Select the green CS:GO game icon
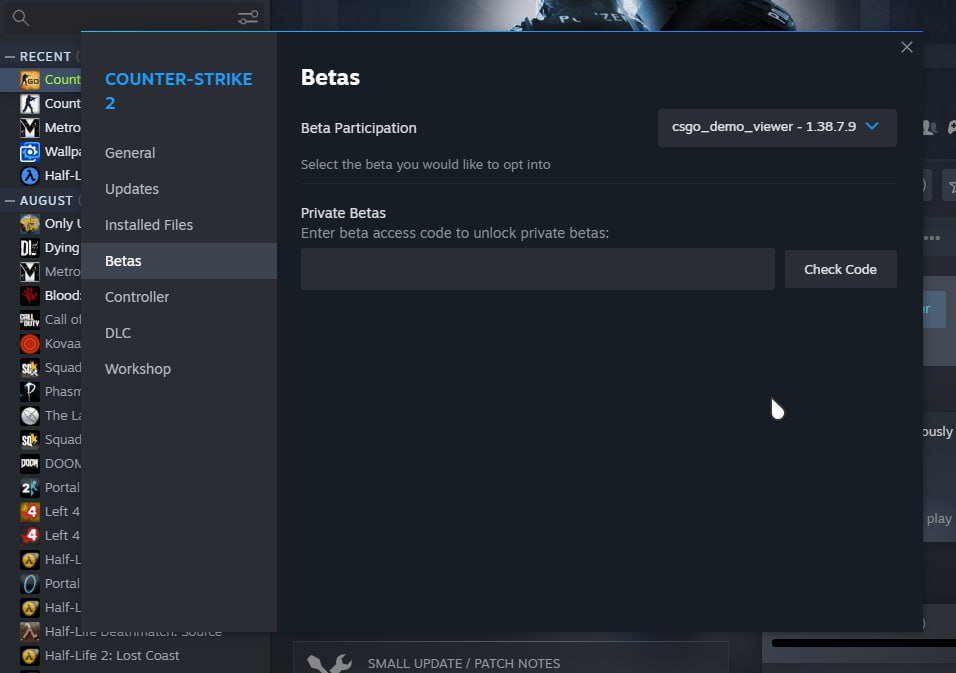This screenshot has height=673, width=956. [x=29, y=80]
